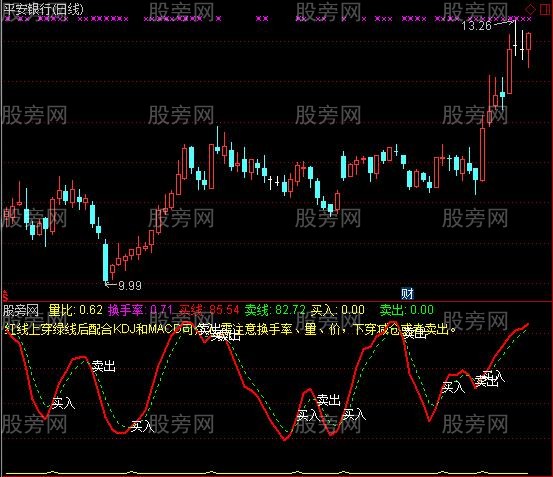Click the 9.99 low price label
This screenshot has height=477, width=553.
pos(129,286)
